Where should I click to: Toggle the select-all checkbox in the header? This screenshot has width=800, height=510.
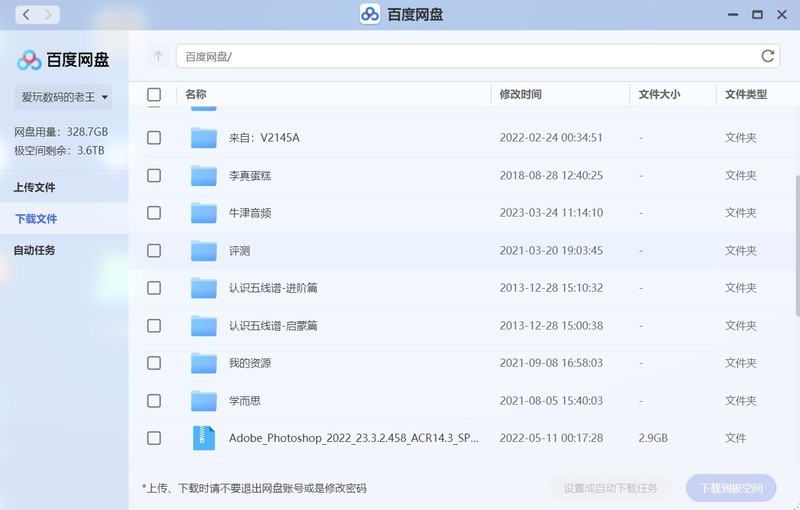pyautogui.click(x=154, y=94)
